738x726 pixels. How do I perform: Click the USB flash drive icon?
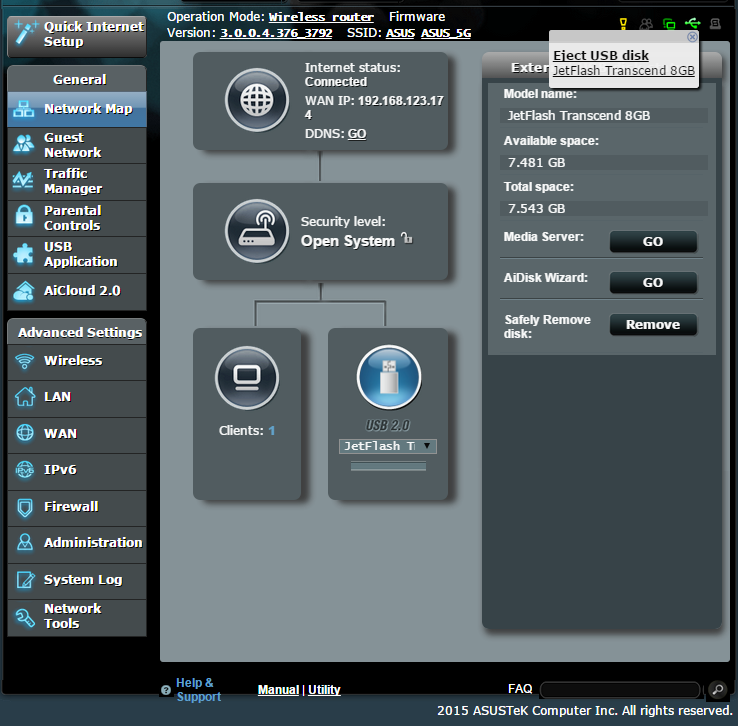[x=389, y=377]
